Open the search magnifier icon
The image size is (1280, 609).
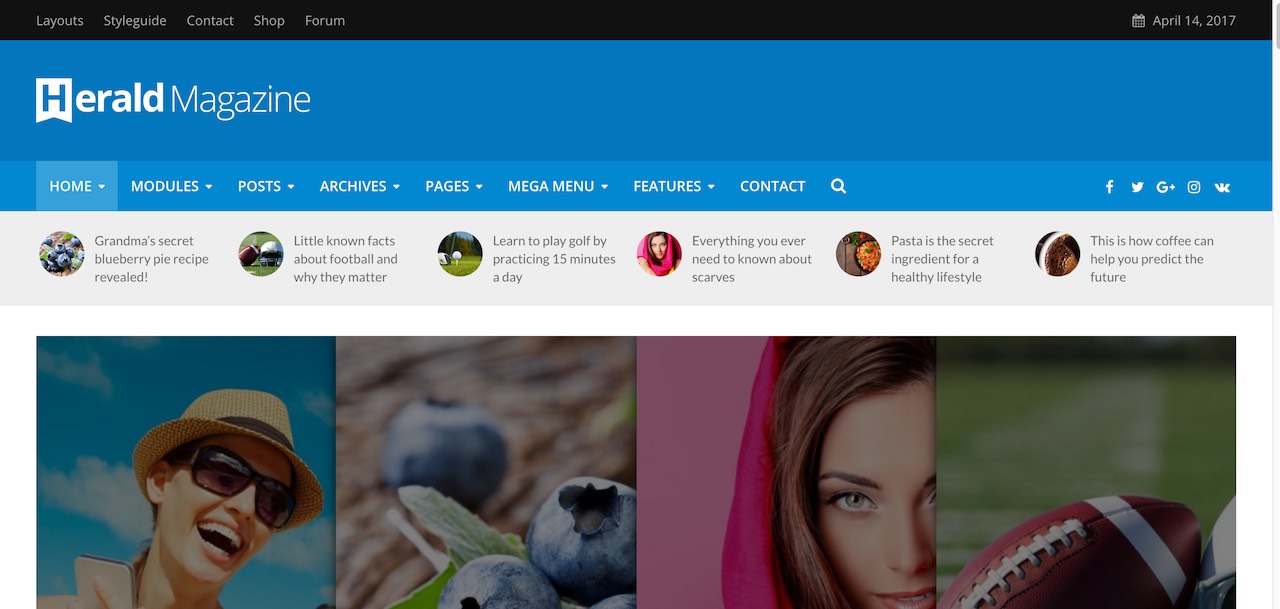point(838,186)
